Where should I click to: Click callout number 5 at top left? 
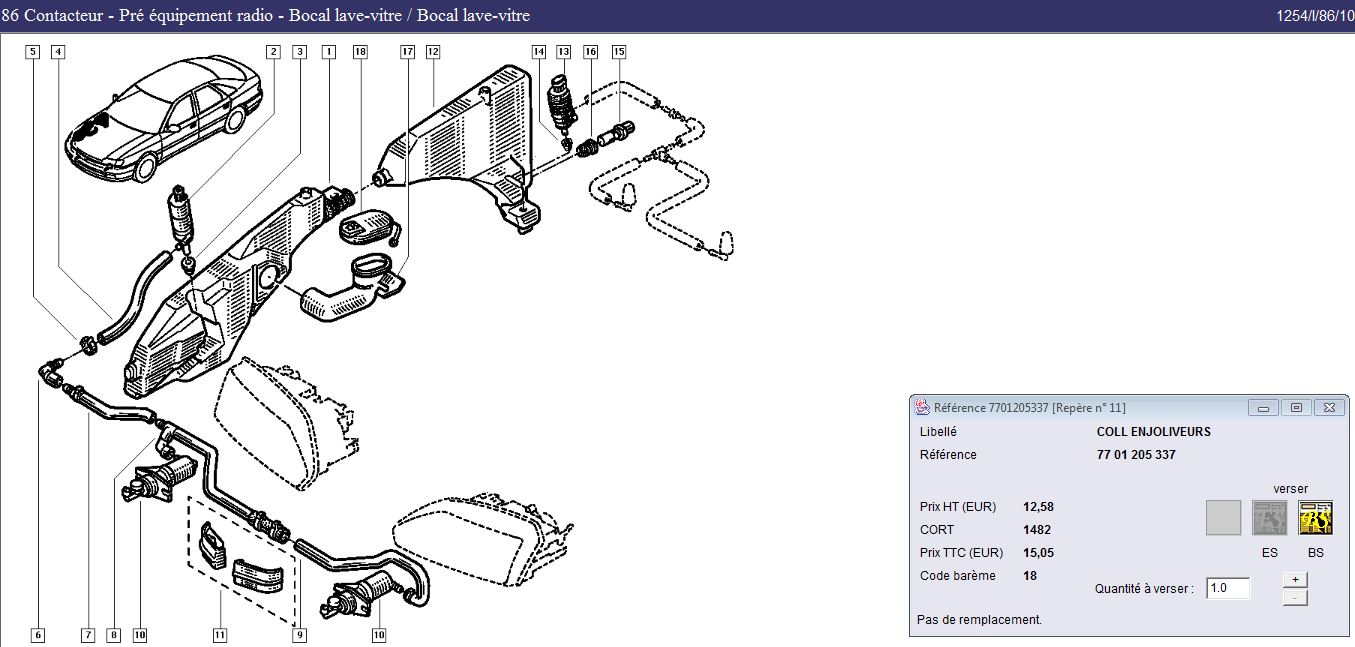pos(33,51)
